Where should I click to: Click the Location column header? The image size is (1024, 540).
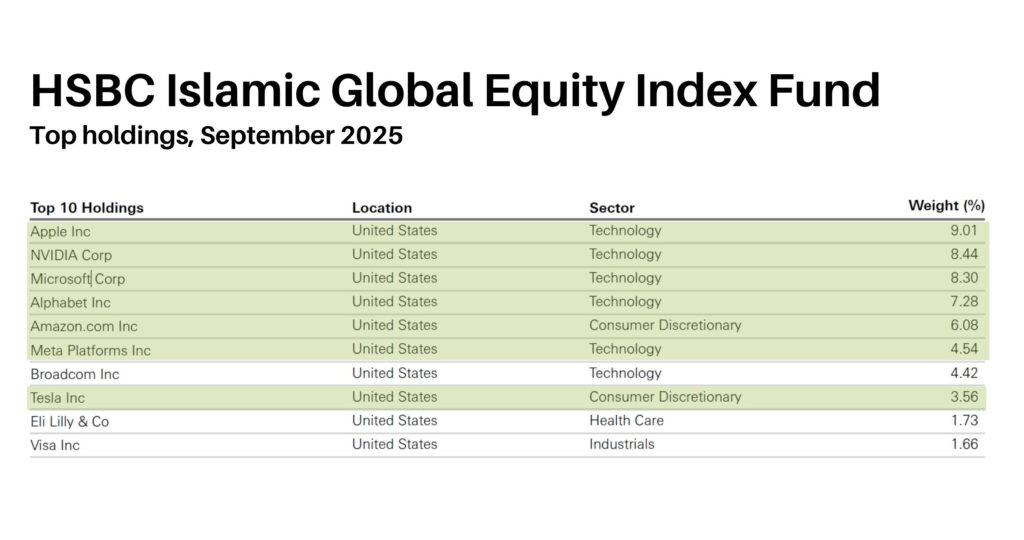(x=382, y=208)
